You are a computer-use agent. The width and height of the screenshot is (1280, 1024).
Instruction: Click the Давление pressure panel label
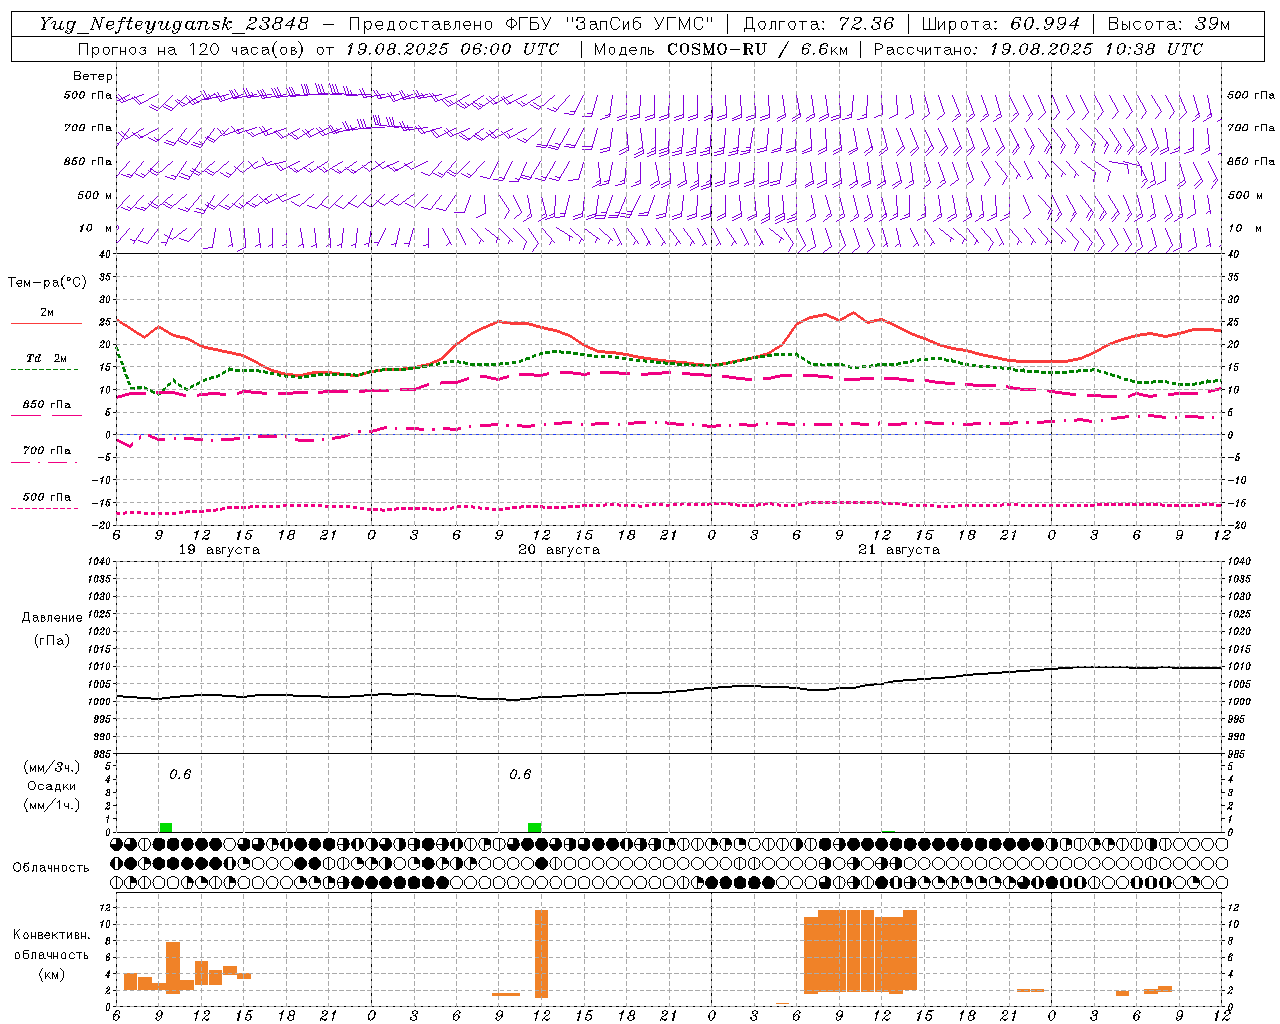pos(52,618)
